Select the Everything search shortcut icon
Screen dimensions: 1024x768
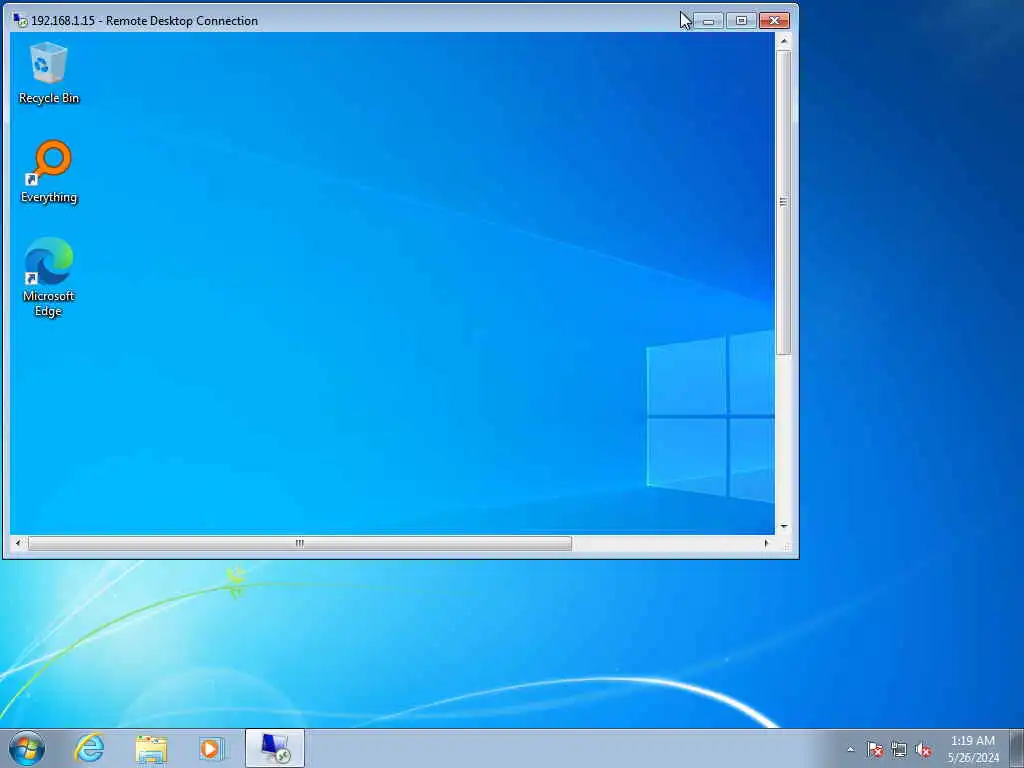[x=48, y=172]
